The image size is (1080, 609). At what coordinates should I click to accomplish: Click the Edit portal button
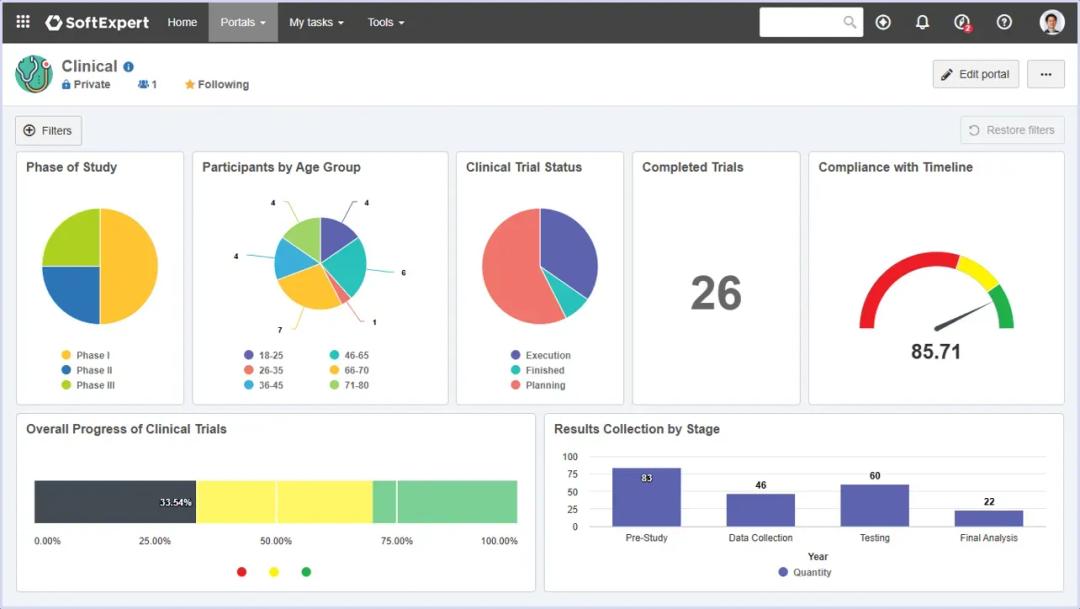coord(975,74)
